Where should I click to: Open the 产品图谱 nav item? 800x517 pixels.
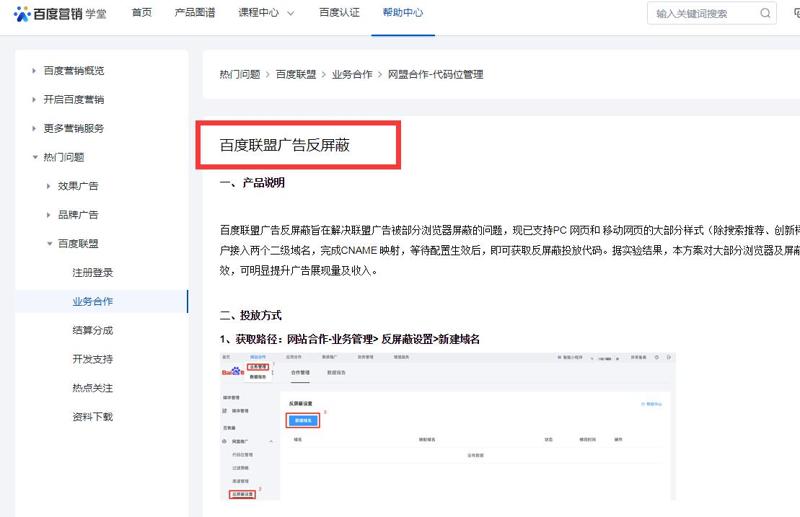[x=195, y=13]
